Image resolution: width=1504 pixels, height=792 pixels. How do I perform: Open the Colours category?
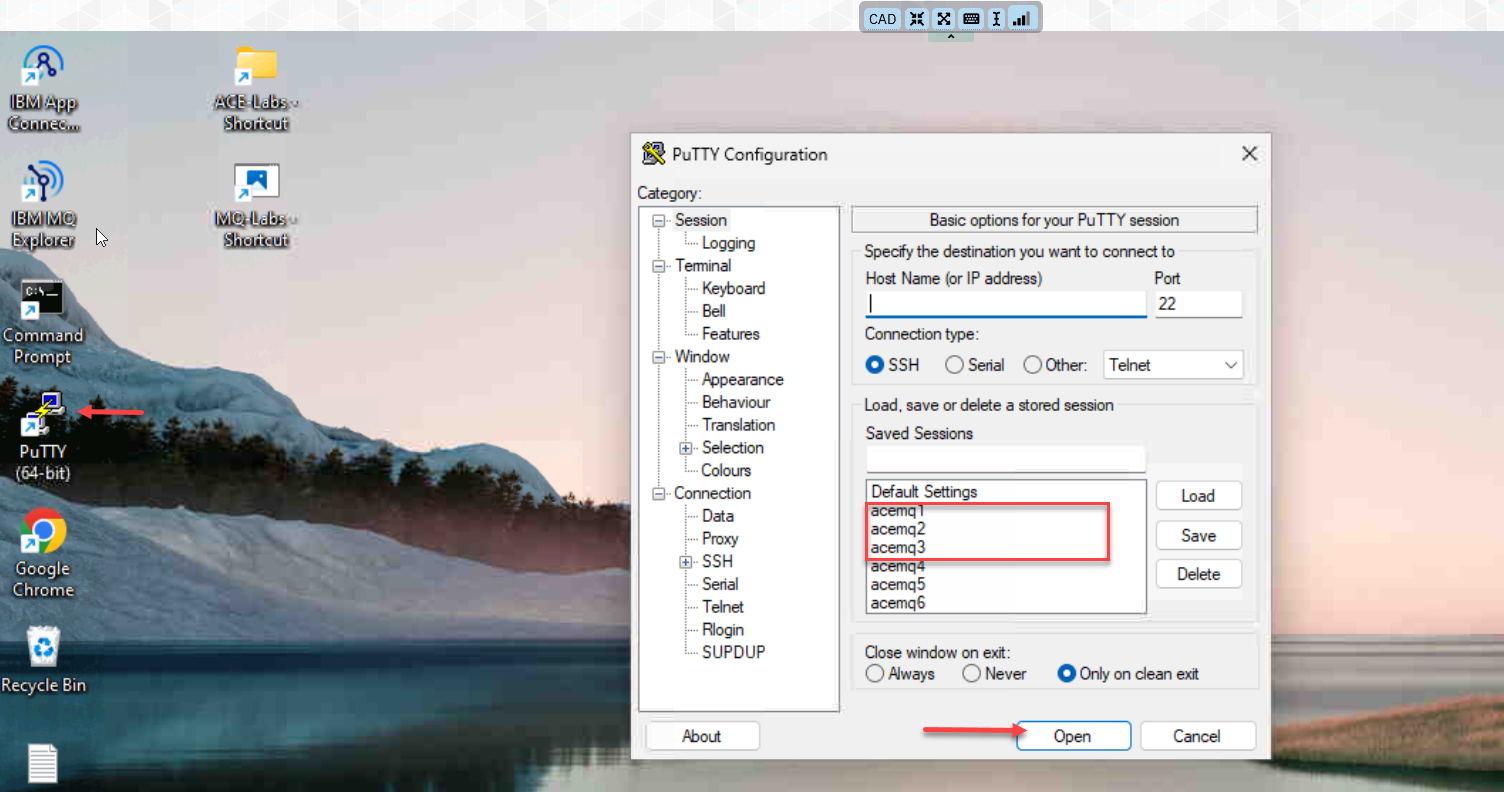tap(726, 470)
